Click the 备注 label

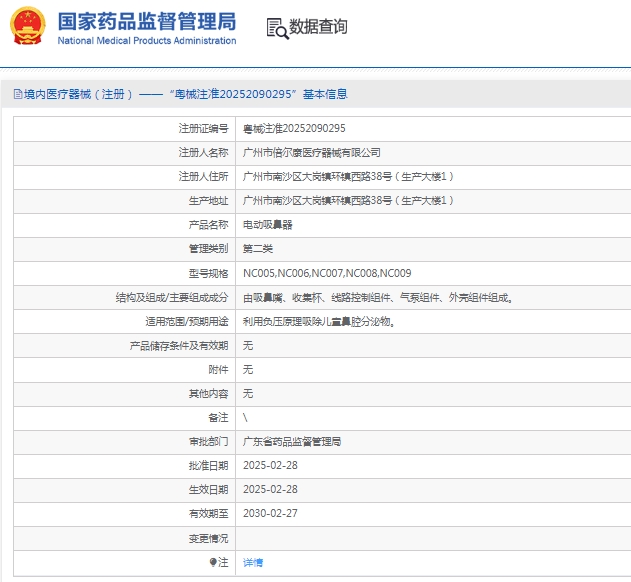[x=219, y=418]
